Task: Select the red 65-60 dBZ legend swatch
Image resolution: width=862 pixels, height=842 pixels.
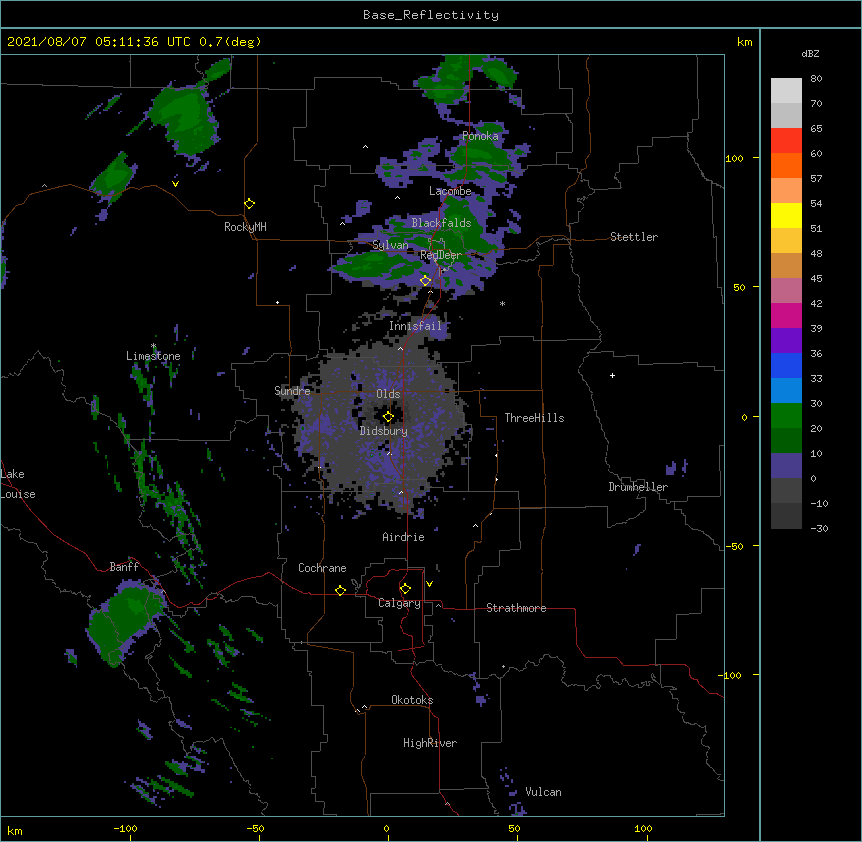Action: click(x=786, y=140)
